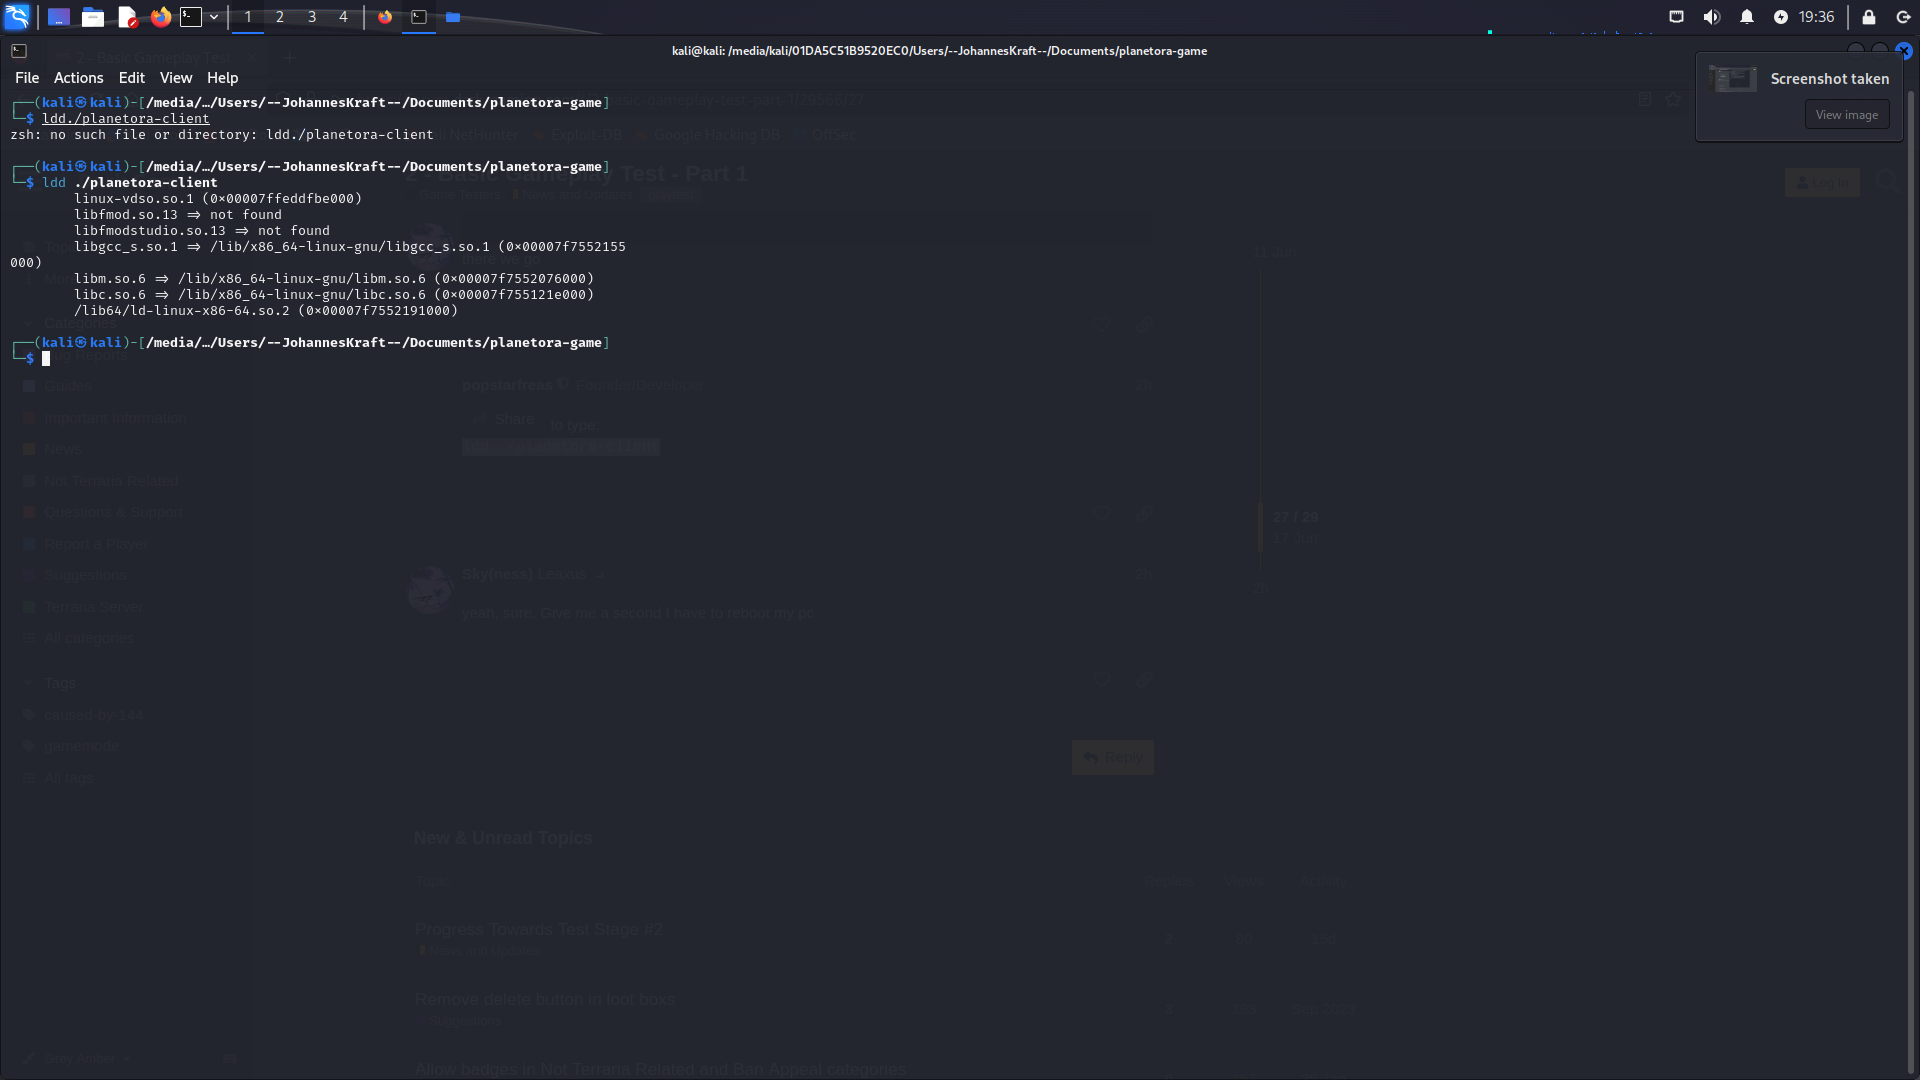Switch to workspace 2

point(279,16)
